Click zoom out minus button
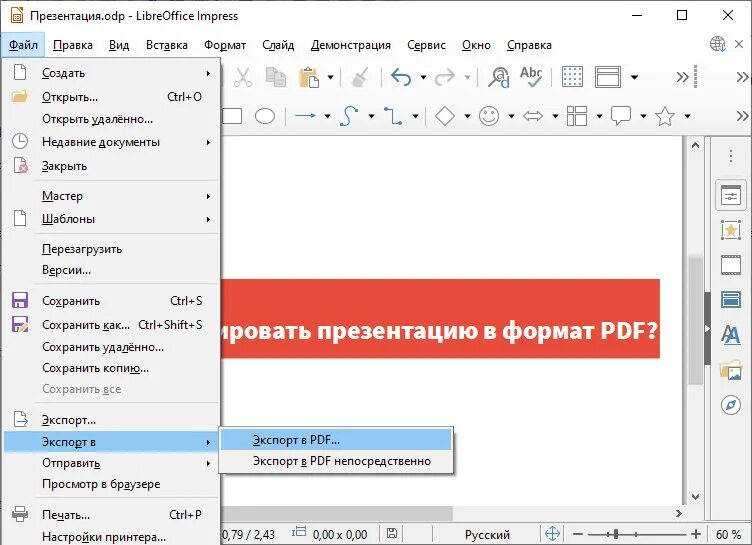The image size is (752, 545). (578, 533)
